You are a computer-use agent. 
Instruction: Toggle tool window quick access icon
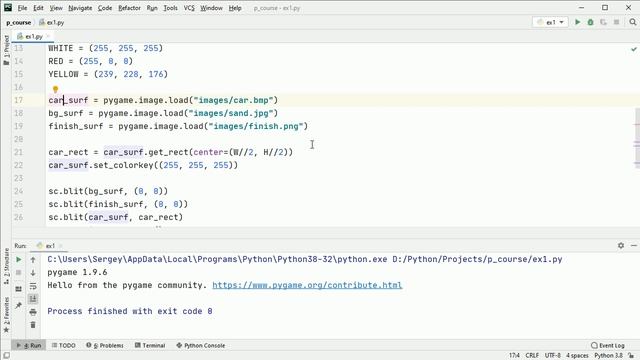point(6,356)
